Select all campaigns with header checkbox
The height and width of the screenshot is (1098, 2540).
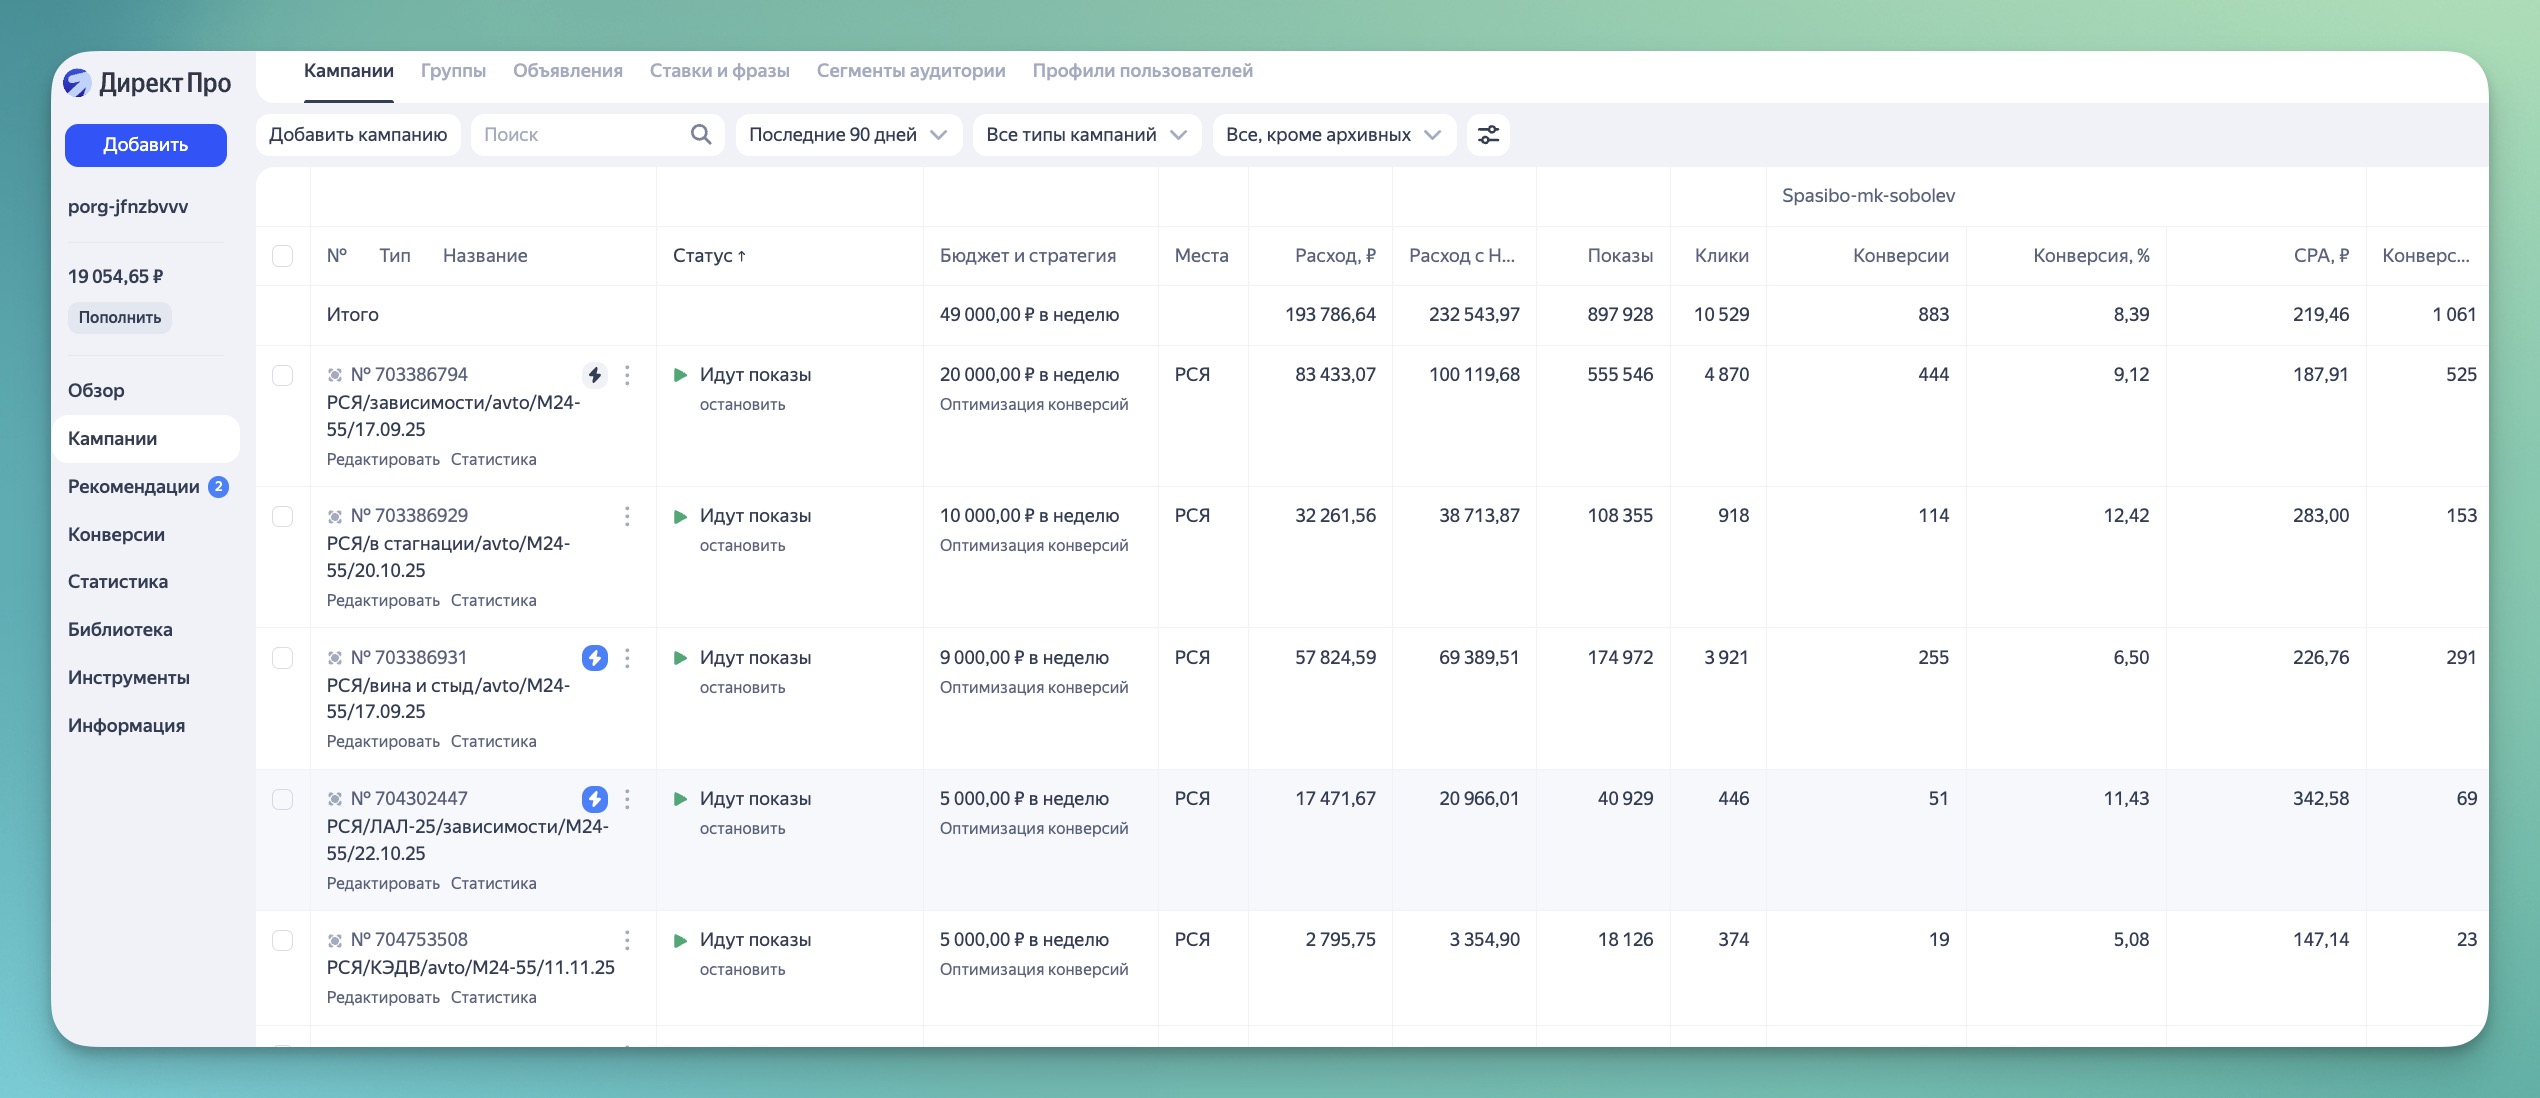(283, 256)
